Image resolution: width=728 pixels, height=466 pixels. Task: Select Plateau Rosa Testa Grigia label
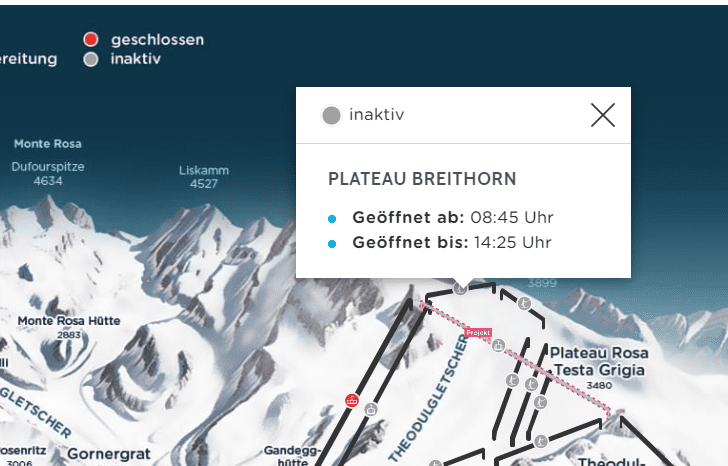(x=599, y=361)
